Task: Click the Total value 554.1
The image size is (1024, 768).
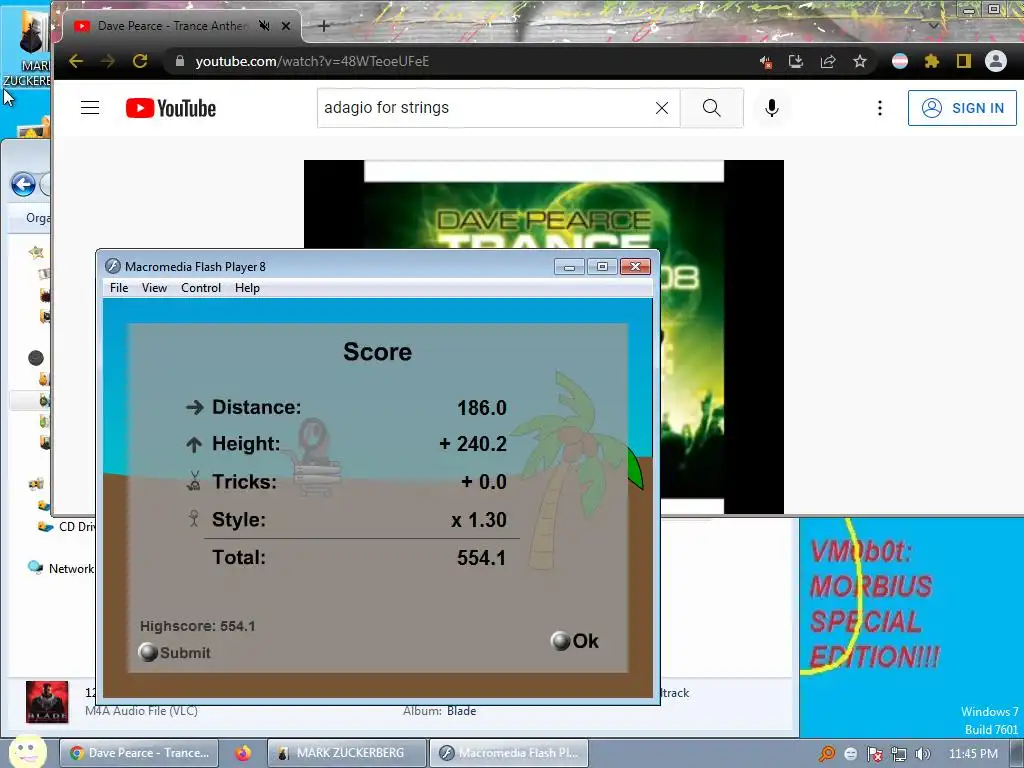Action: [481, 558]
